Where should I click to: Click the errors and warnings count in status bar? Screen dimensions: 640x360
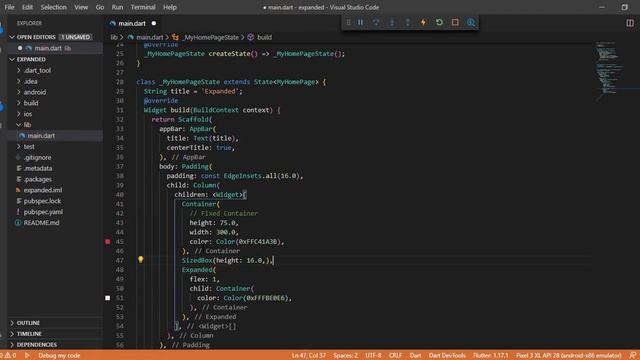click(x=8, y=356)
